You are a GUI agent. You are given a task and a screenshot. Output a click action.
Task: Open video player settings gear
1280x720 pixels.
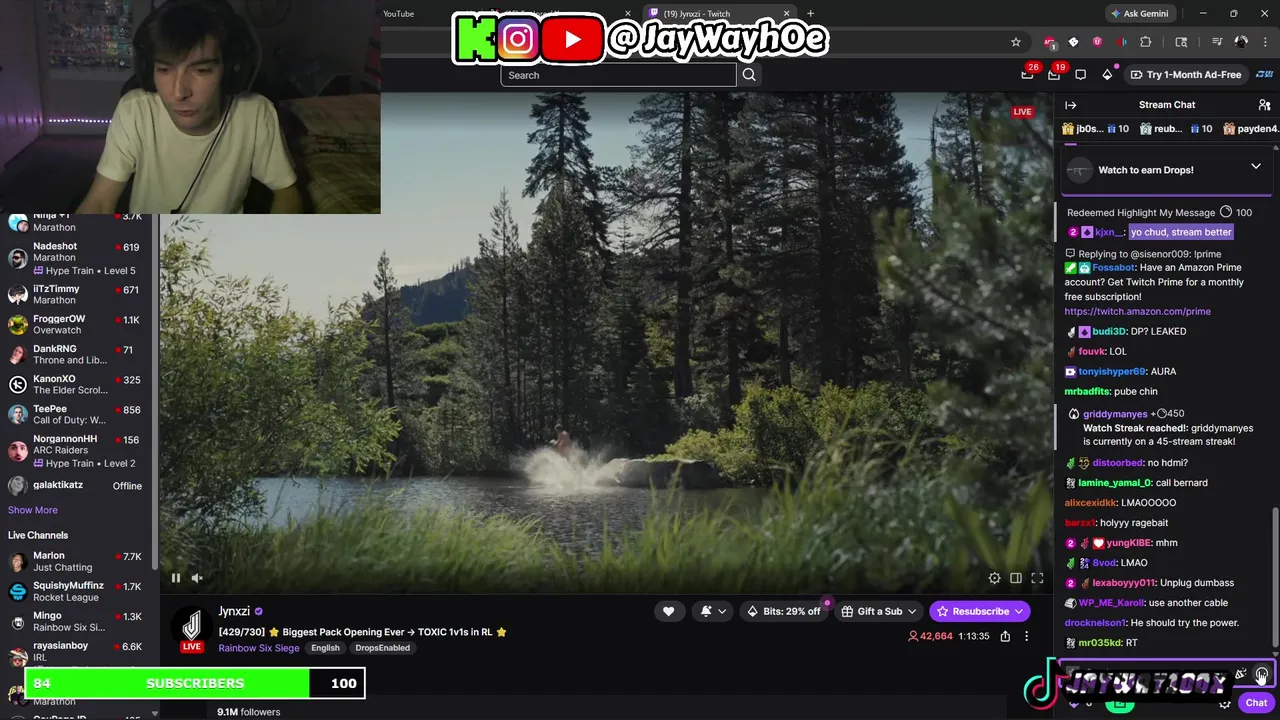click(x=994, y=578)
